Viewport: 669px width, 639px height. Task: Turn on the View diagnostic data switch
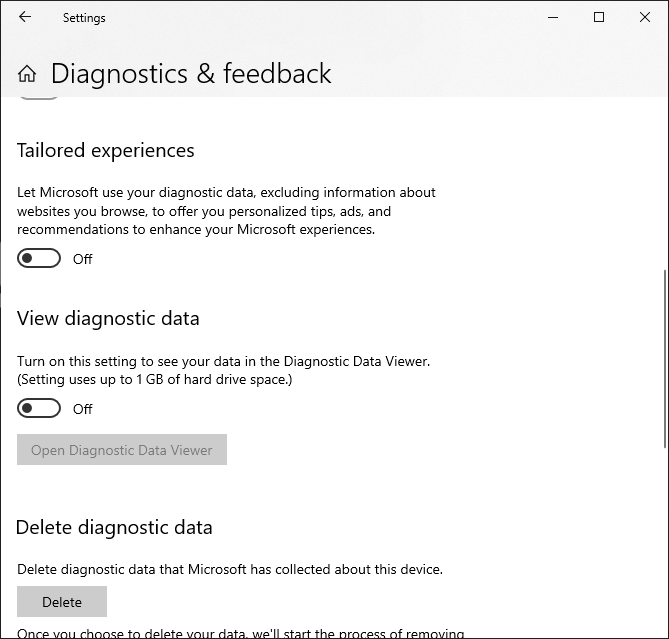click(39, 409)
